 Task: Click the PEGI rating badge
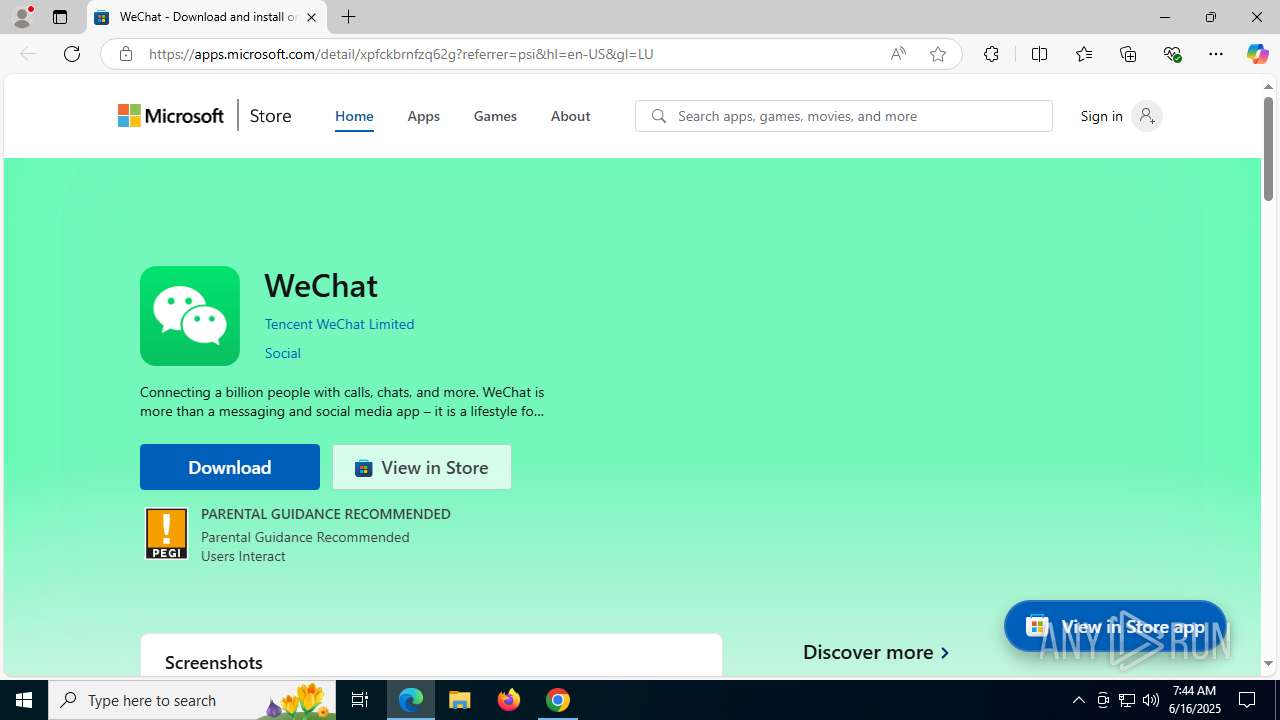tap(166, 534)
